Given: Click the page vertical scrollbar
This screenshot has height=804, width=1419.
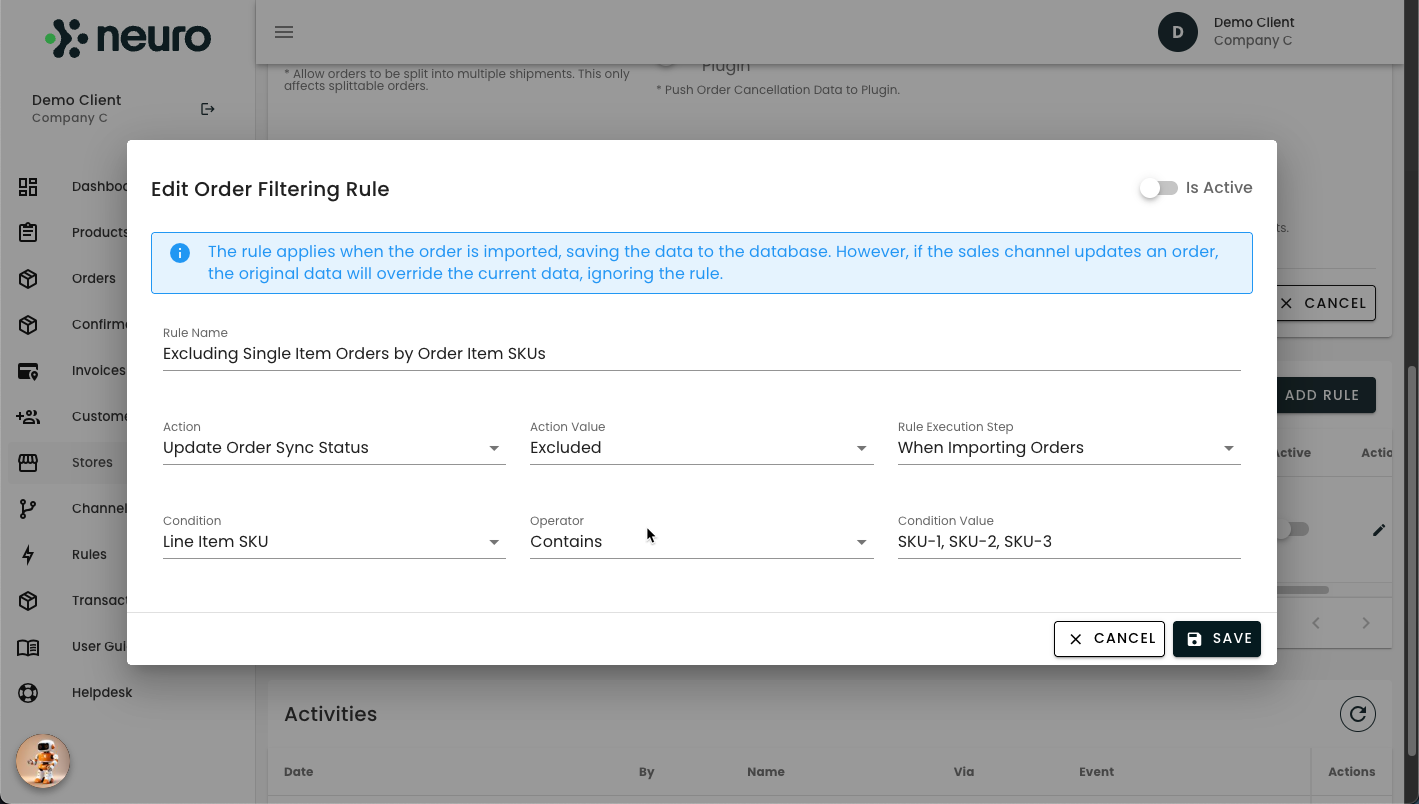Looking at the screenshot, I should coord(1412,560).
